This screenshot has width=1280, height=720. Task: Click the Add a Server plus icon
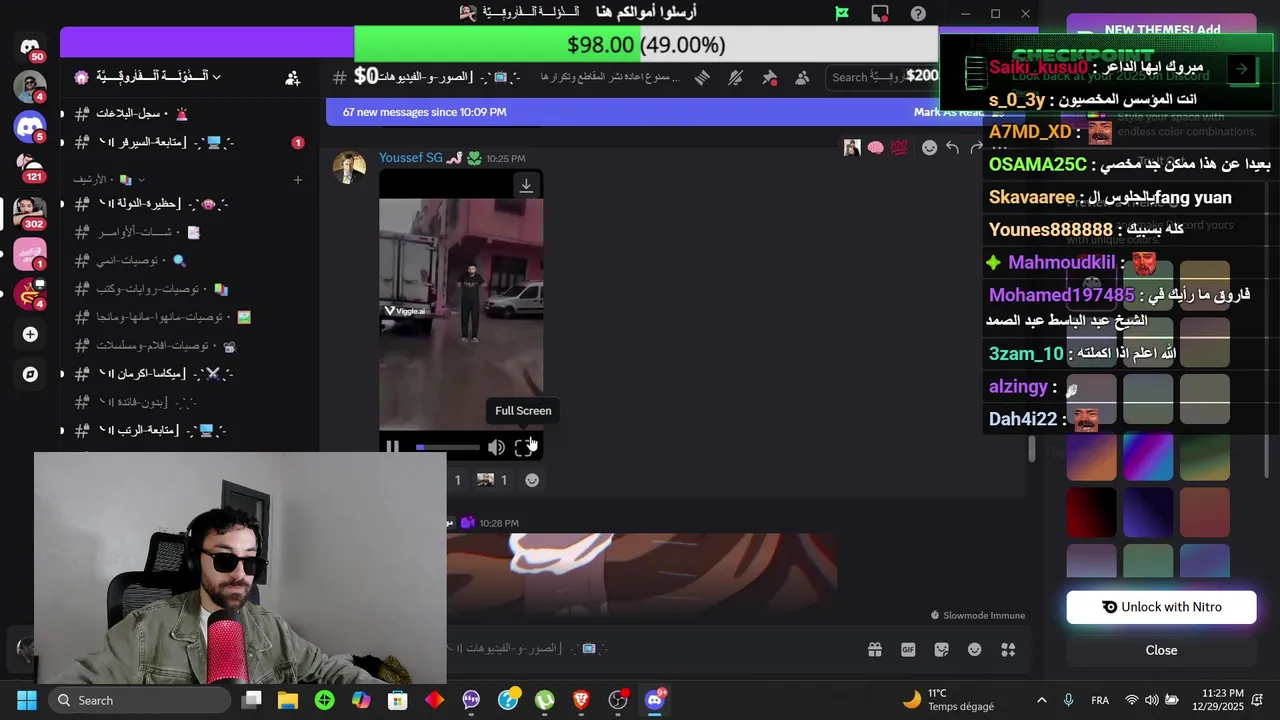click(30, 334)
